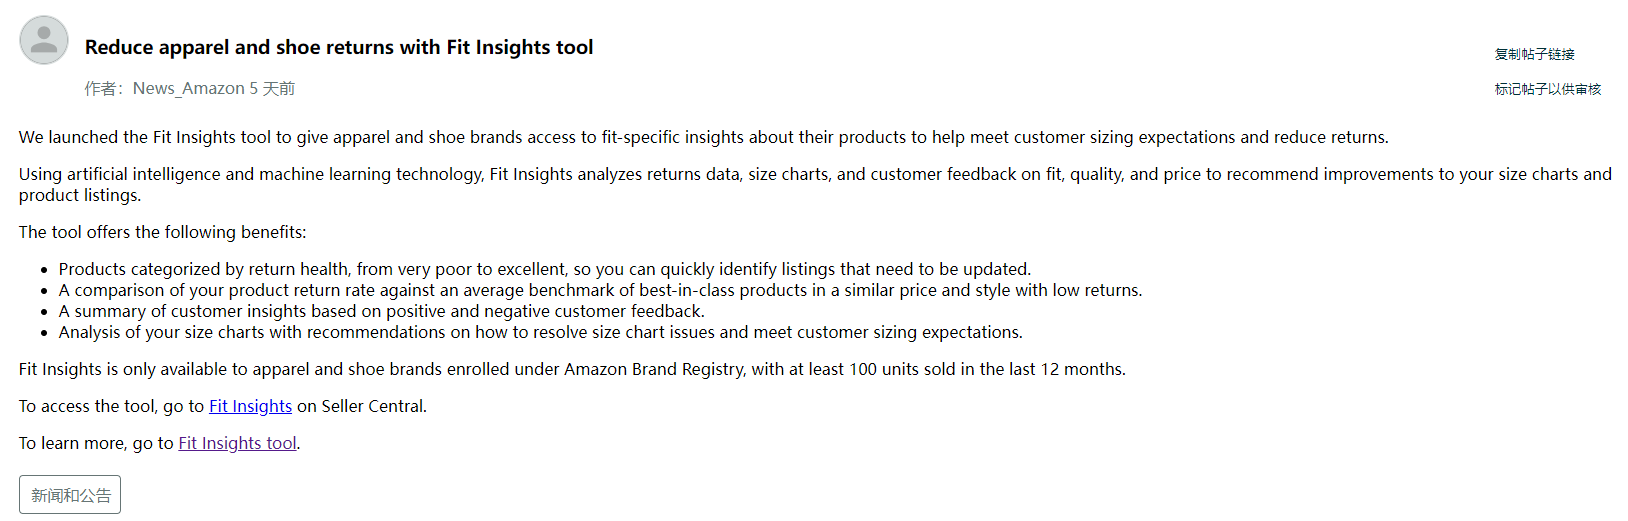
Task: Click the author's profile avatar icon
Action: [44, 40]
